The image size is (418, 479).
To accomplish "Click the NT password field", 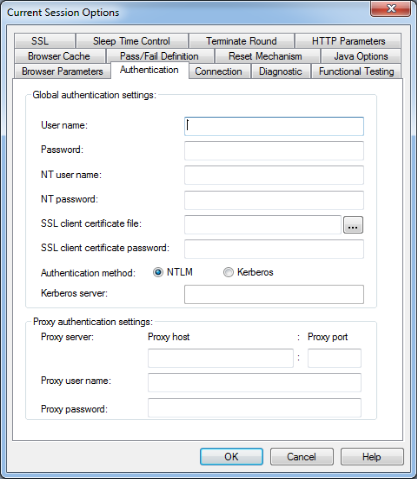I will [274, 200].
